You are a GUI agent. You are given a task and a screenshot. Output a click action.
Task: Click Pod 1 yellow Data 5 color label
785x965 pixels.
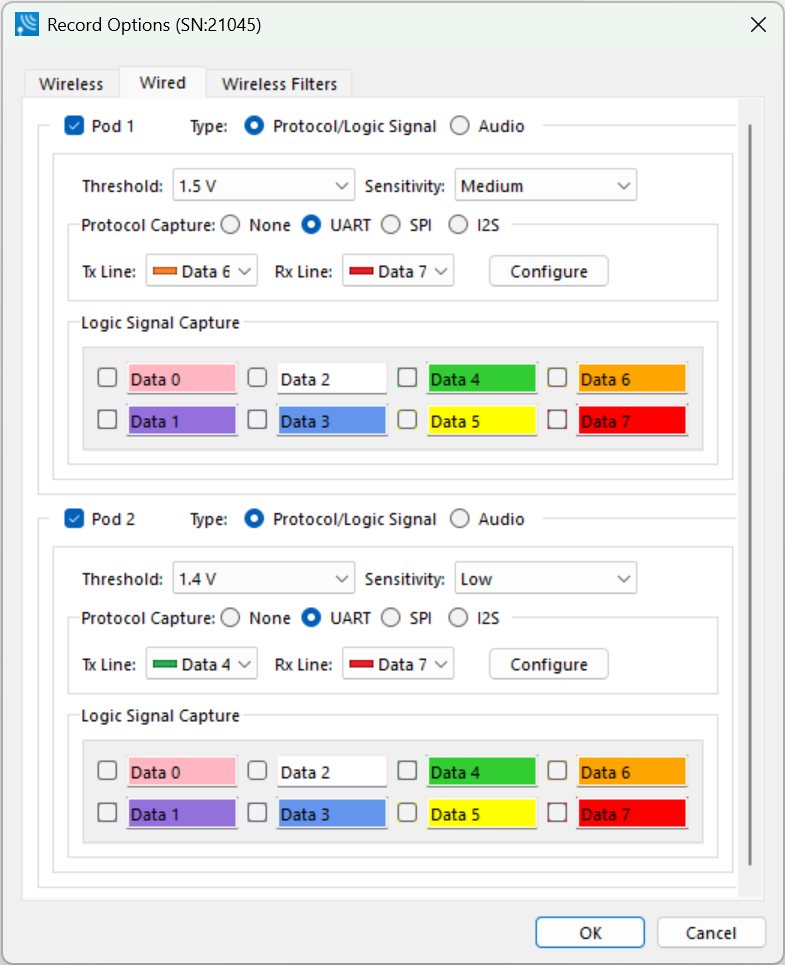[x=482, y=420]
